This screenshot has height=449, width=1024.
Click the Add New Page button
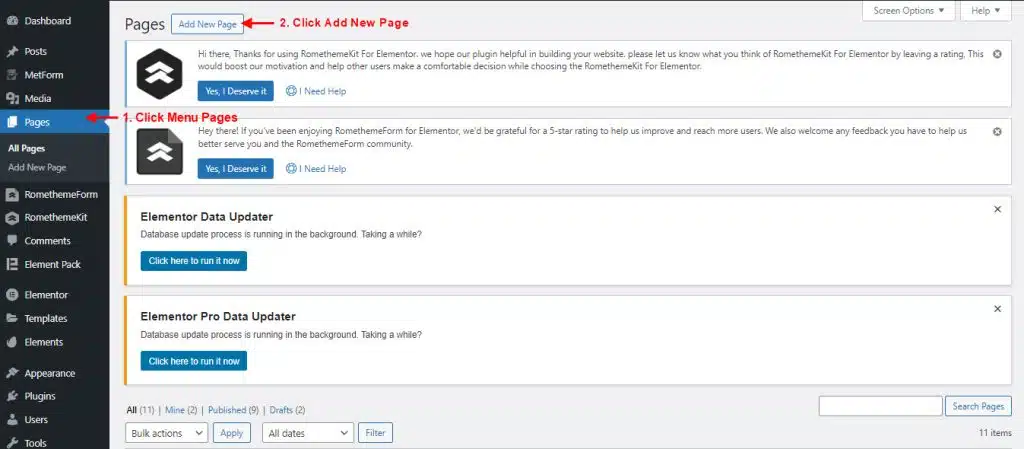coord(207,24)
